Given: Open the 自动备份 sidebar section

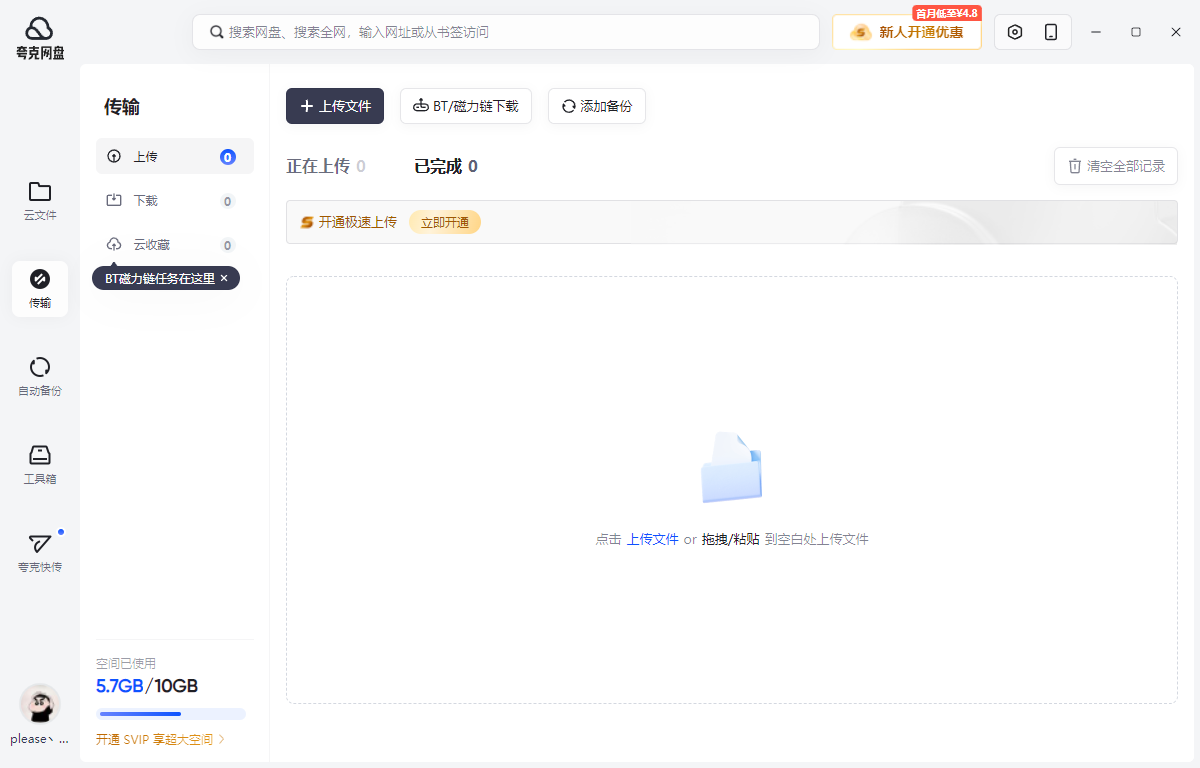Looking at the screenshot, I should (x=40, y=377).
